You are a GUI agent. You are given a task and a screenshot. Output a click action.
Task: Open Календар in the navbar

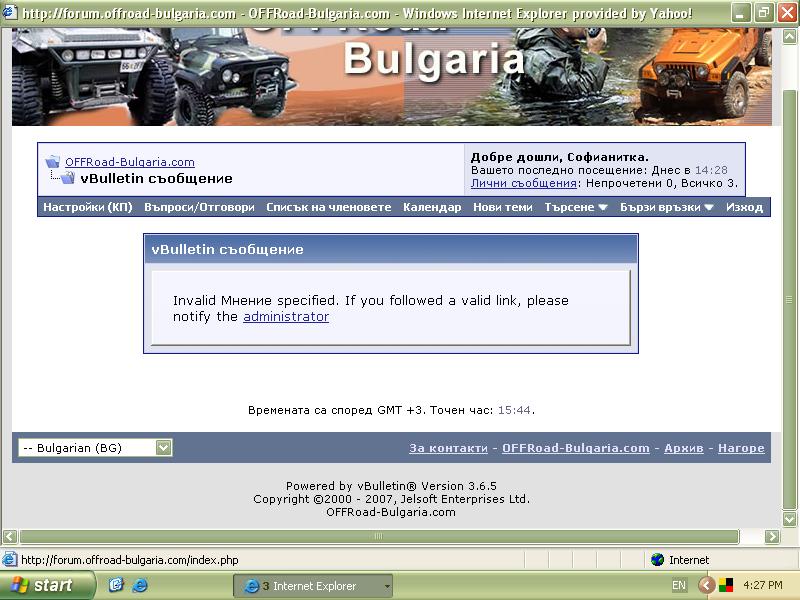(432, 207)
